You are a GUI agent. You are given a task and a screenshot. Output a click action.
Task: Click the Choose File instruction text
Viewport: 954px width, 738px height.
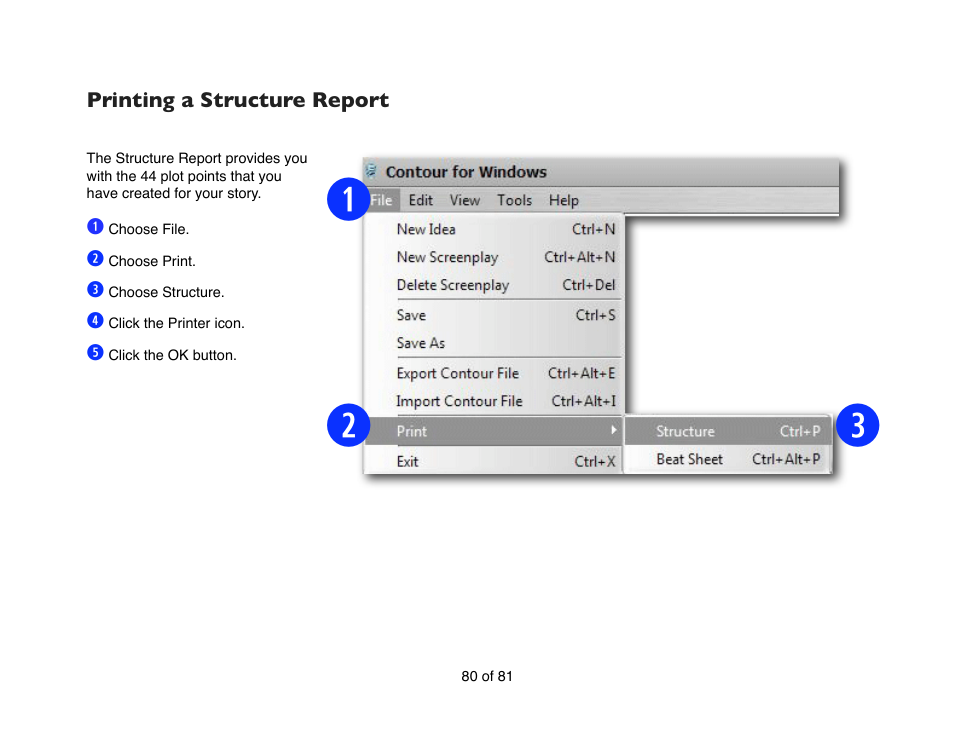[x=148, y=229]
